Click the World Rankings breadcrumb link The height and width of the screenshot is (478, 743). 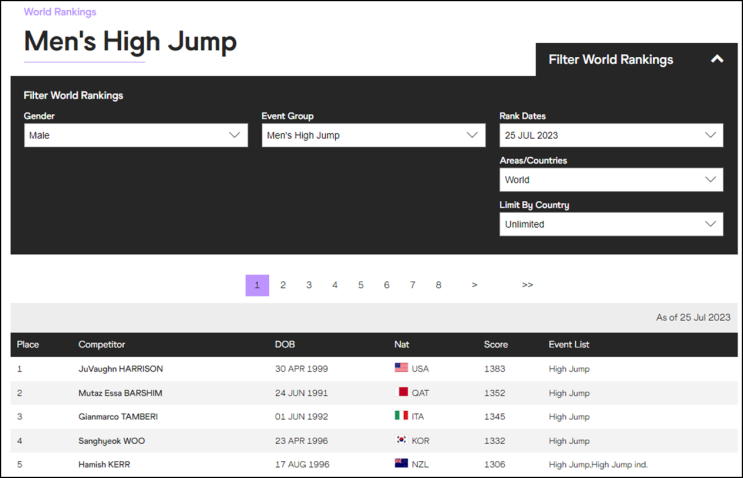(60, 12)
